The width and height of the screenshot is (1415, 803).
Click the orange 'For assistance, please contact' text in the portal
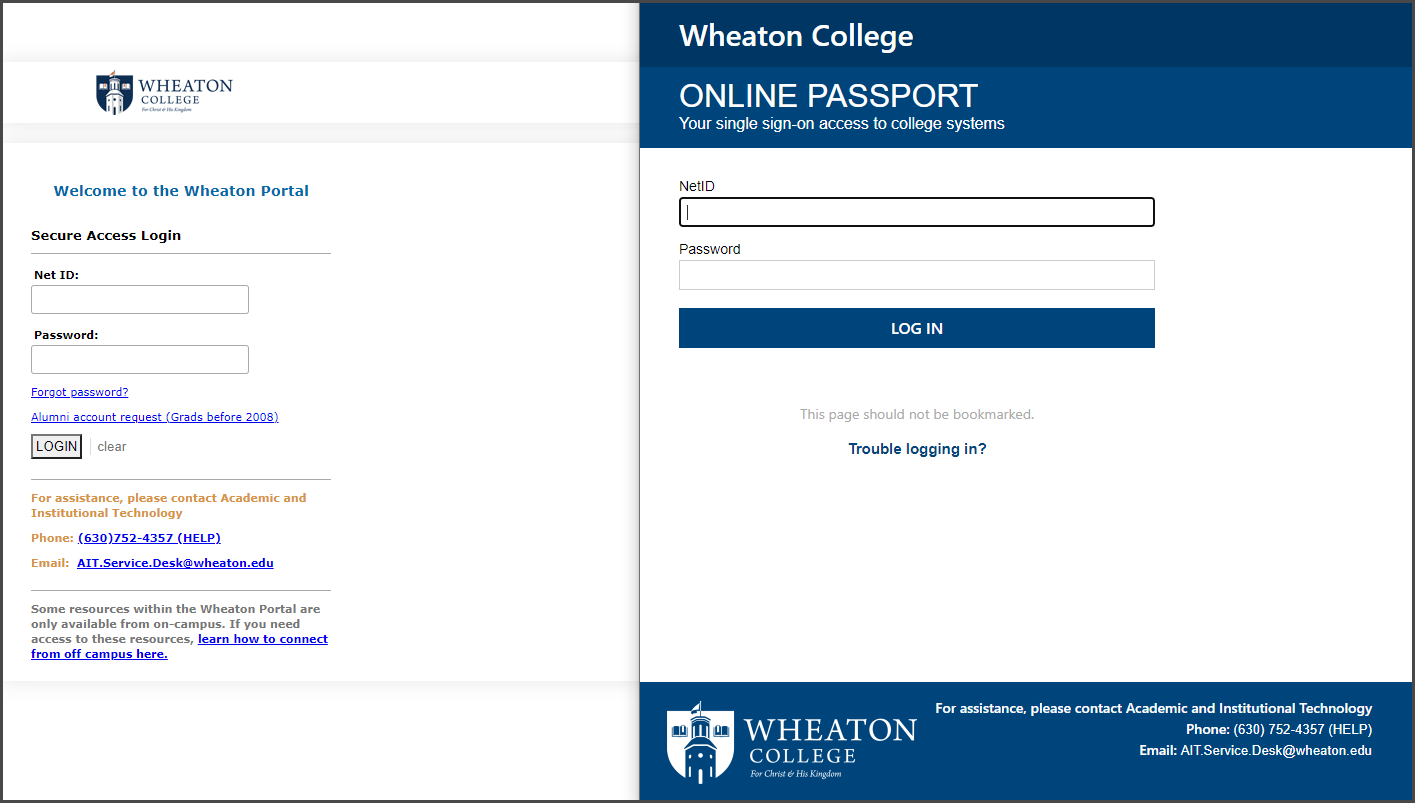169,505
